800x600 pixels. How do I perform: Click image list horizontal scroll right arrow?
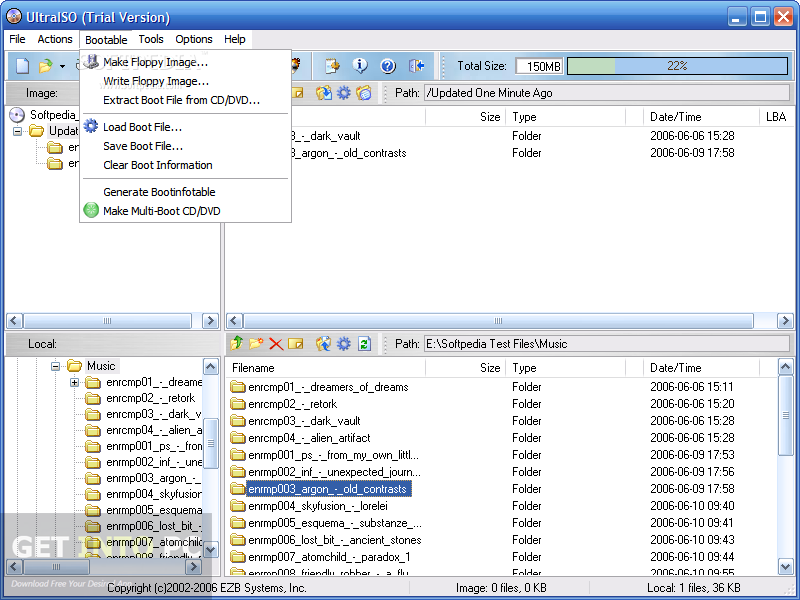(x=785, y=320)
